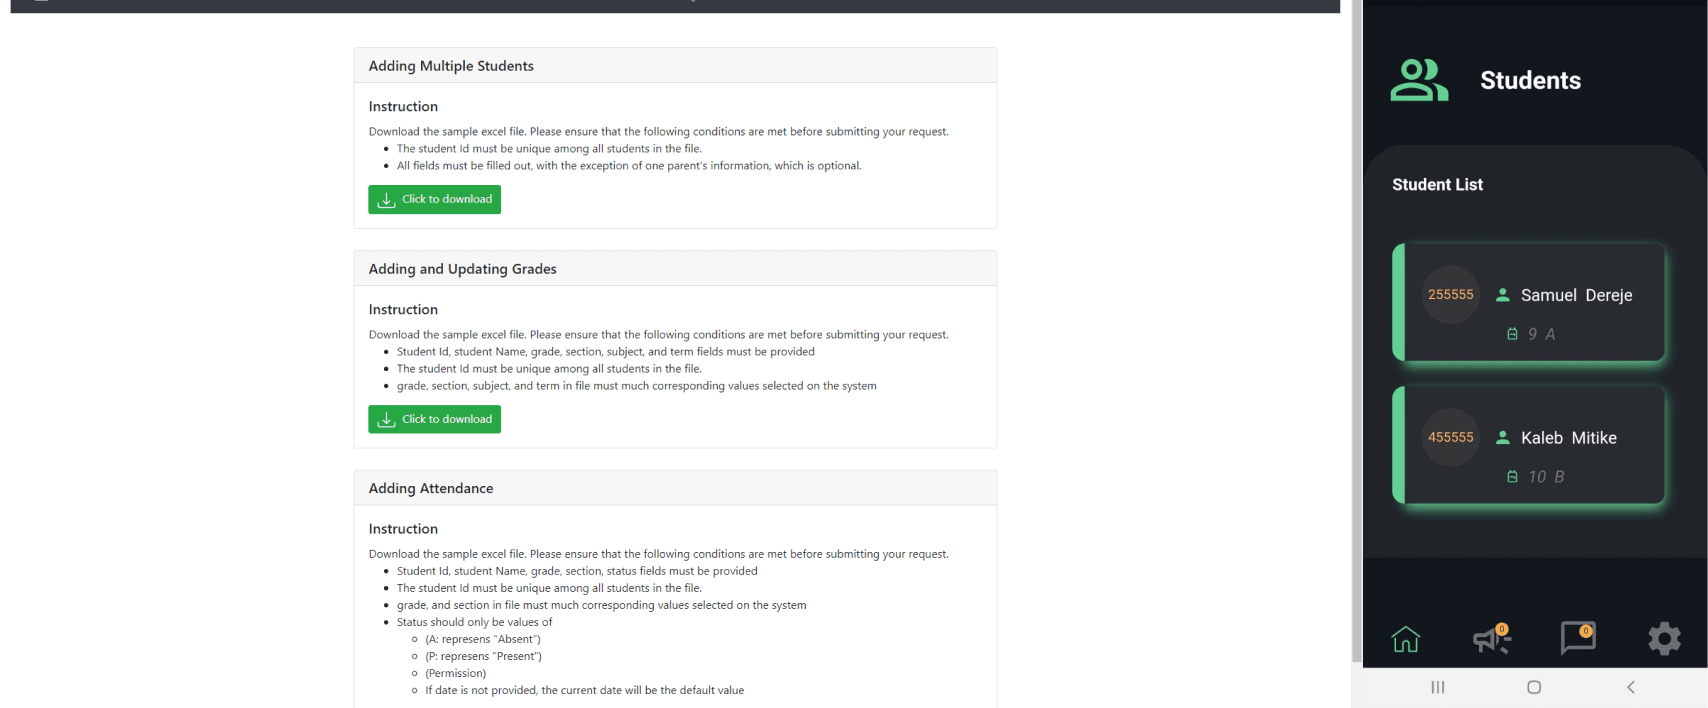1708x708 pixels.
Task: Download sample file for Adding Multiple Students
Action: [434, 200]
